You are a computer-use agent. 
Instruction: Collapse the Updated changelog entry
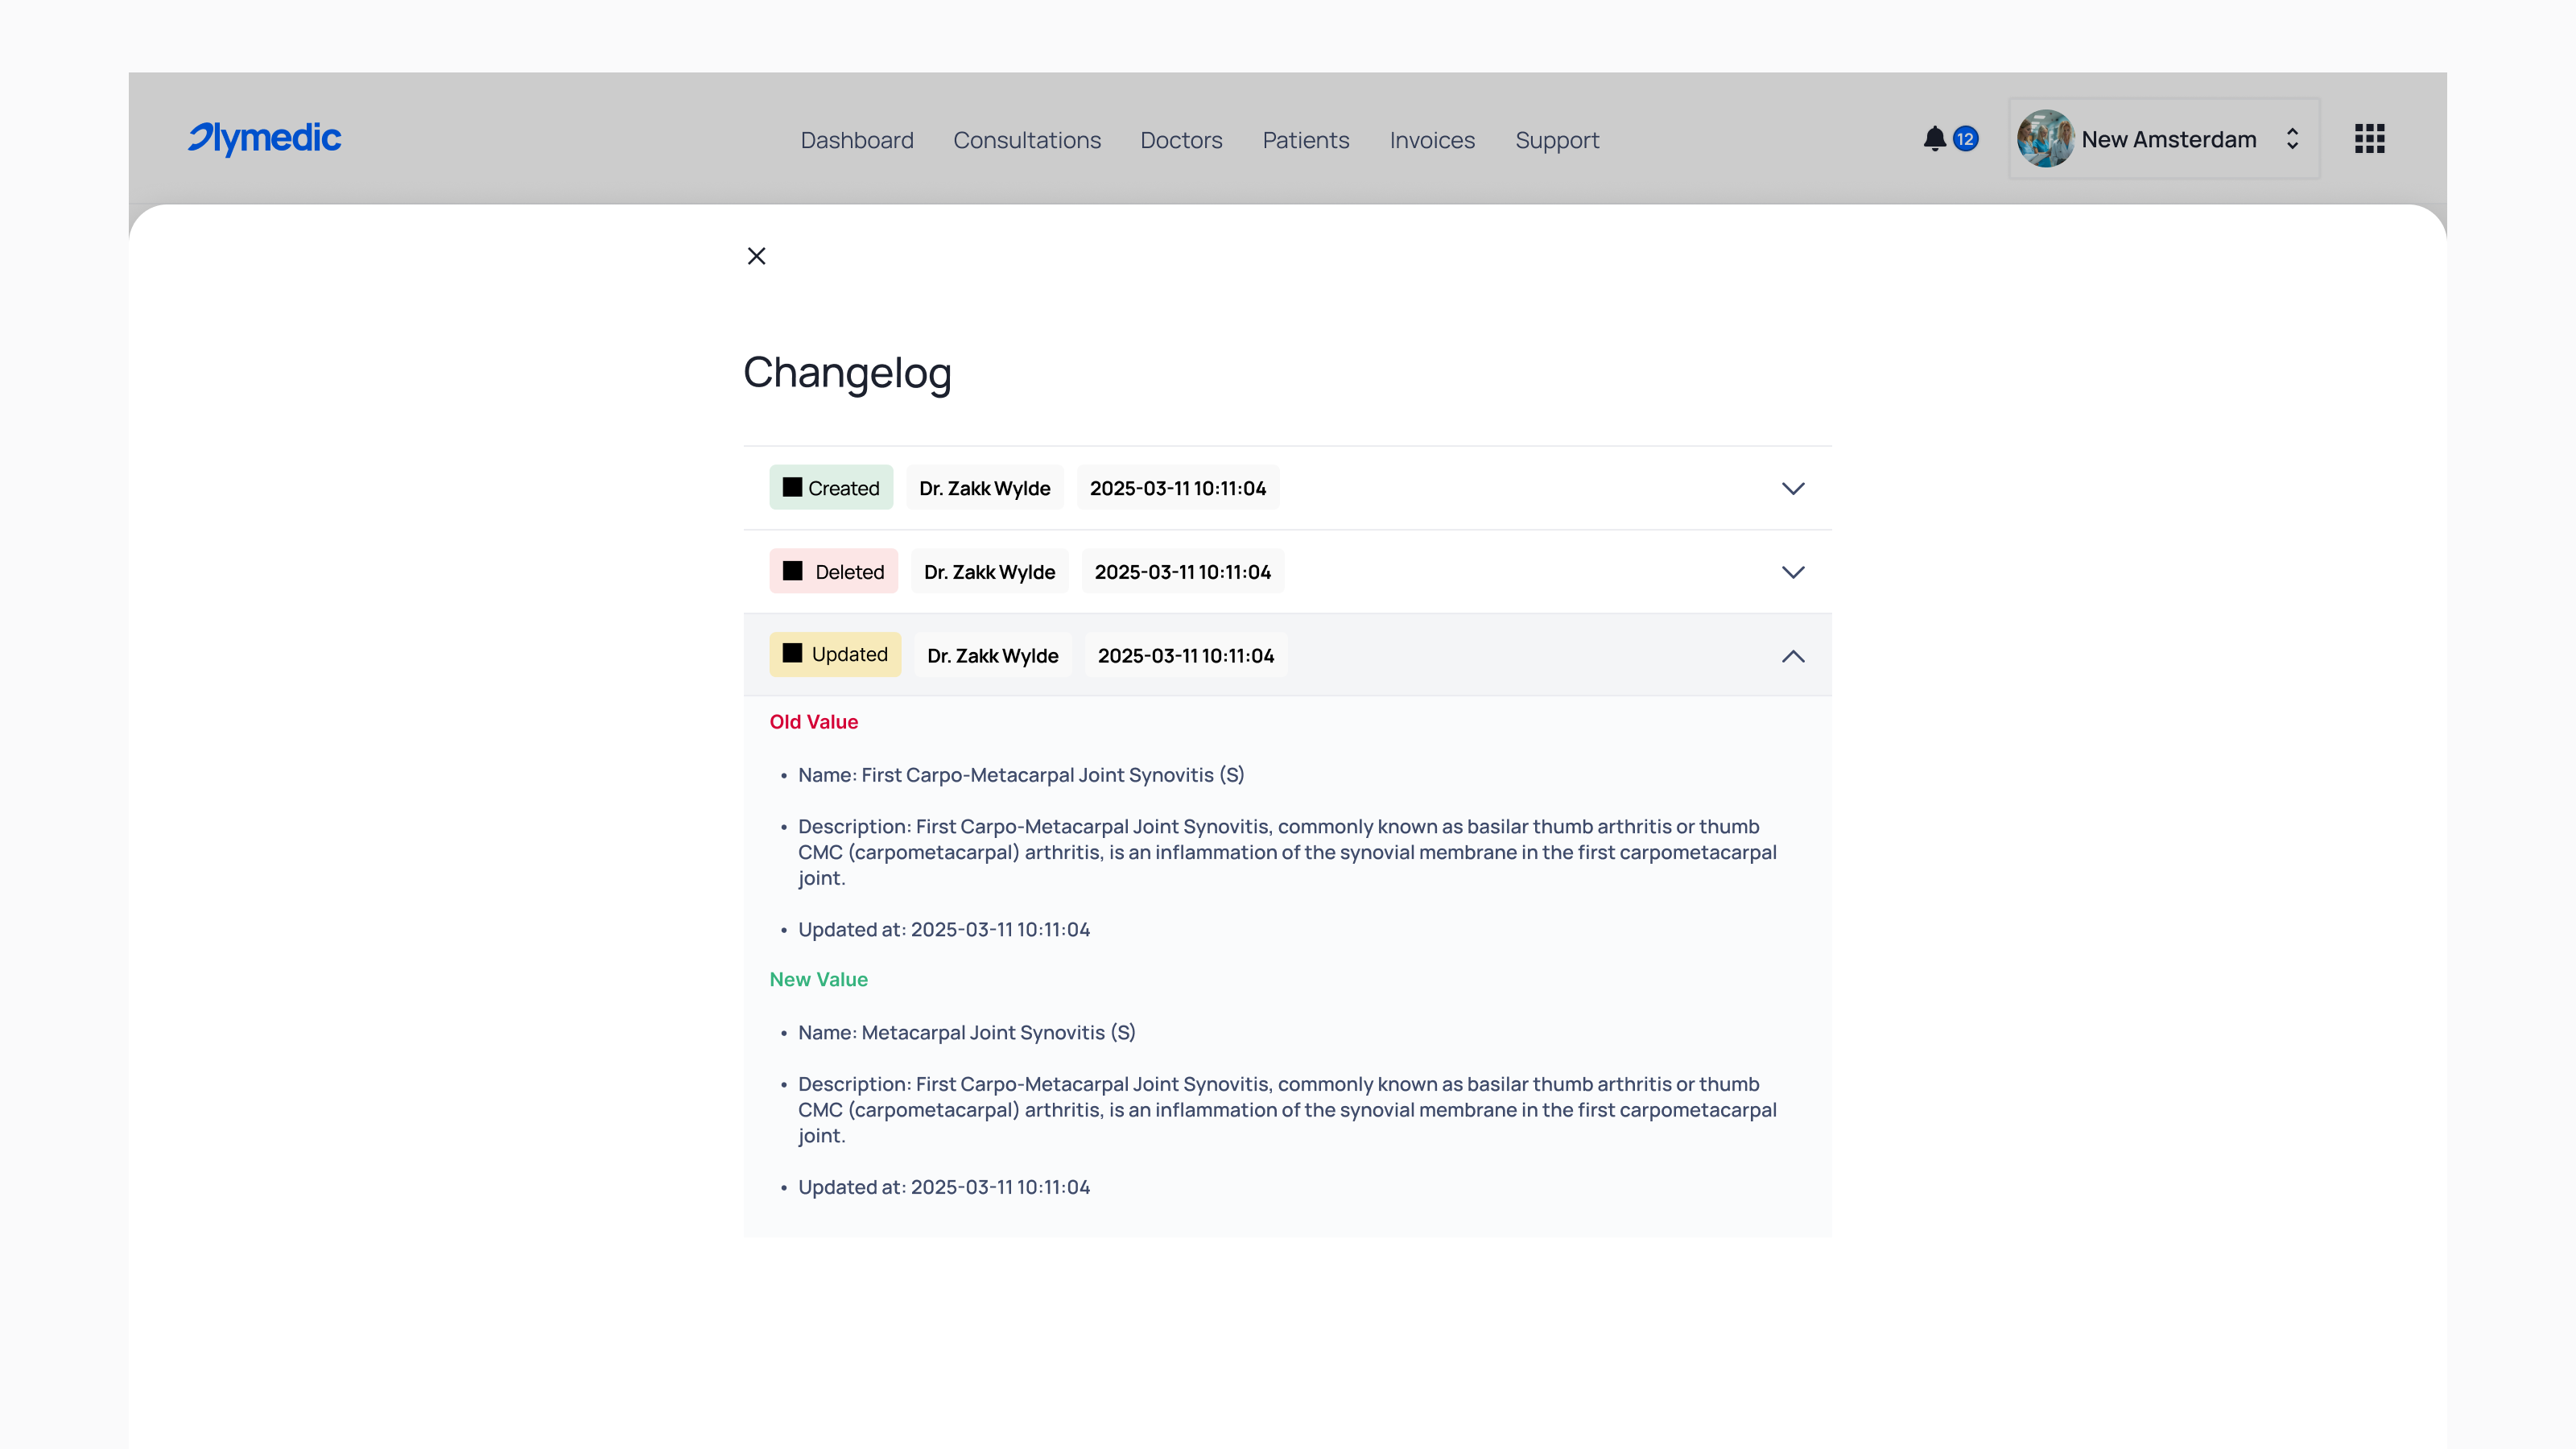(x=1793, y=656)
